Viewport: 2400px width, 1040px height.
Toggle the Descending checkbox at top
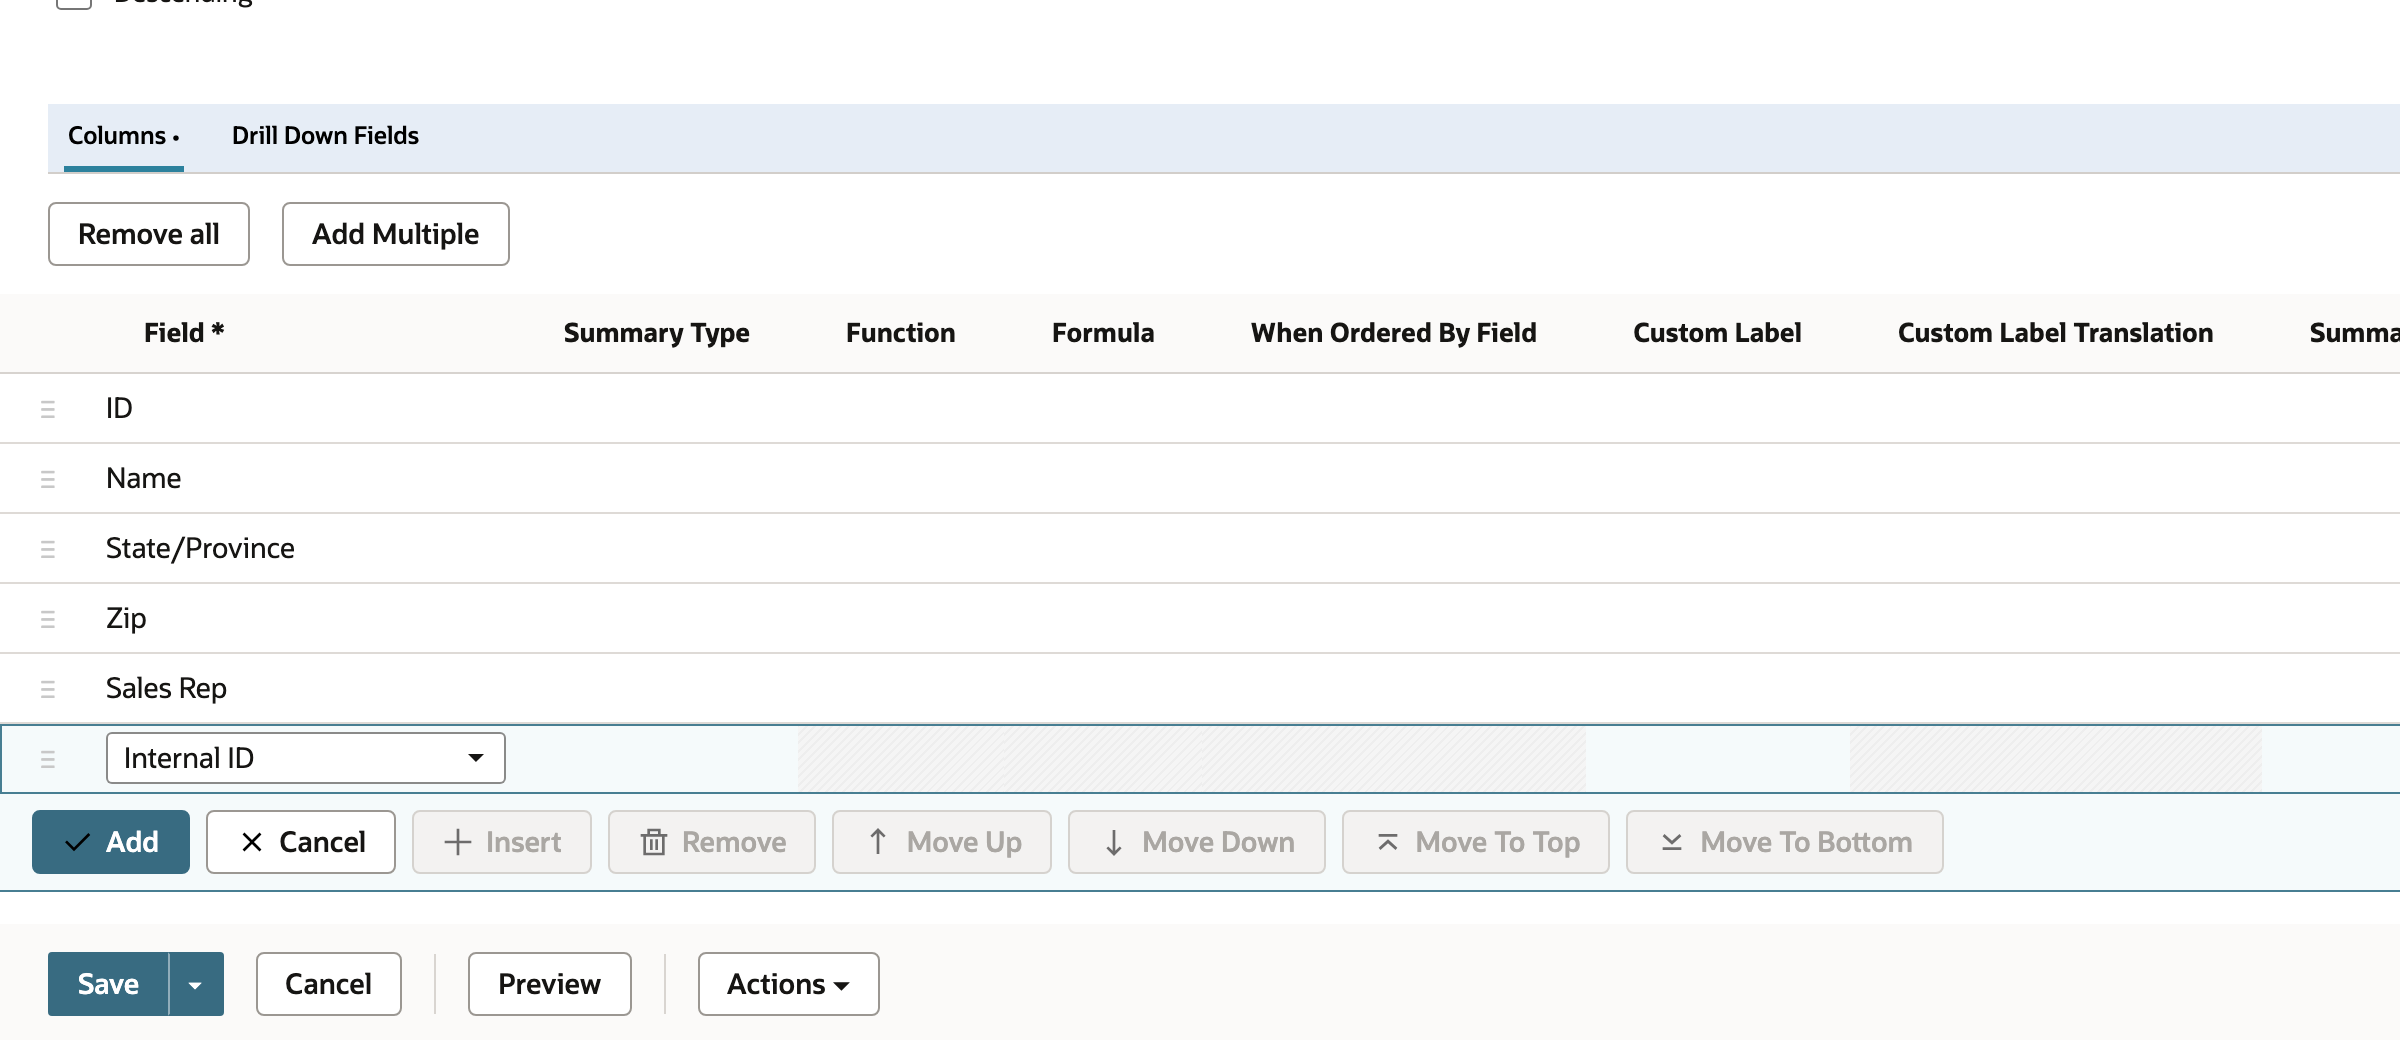click(x=74, y=2)
